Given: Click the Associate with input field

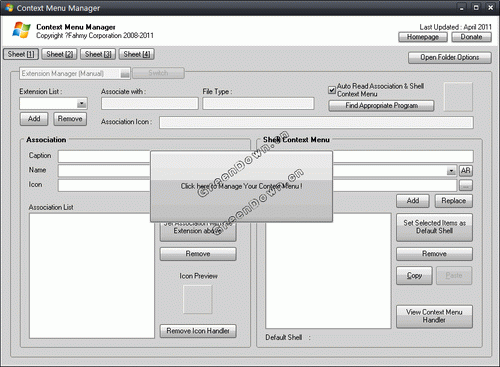Looking at the screenshot, I should (x=150, y=104).
